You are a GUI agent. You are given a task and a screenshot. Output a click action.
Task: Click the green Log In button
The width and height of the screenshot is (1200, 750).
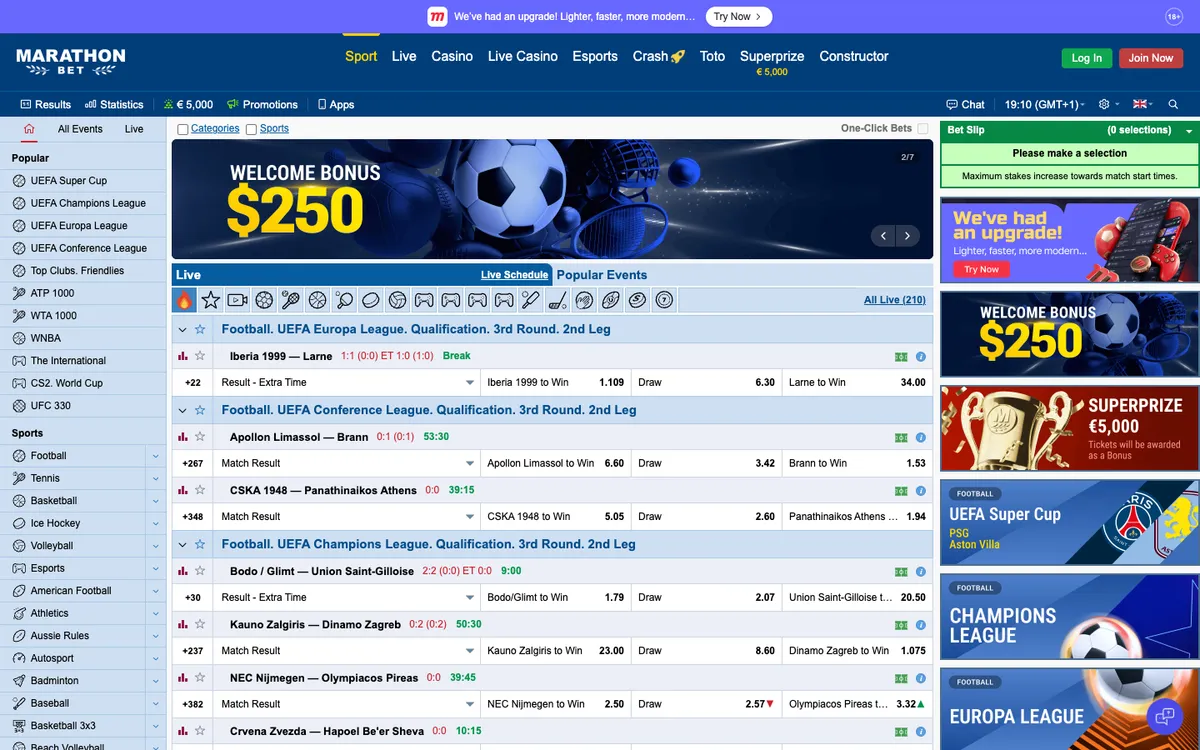[1086, 58]
